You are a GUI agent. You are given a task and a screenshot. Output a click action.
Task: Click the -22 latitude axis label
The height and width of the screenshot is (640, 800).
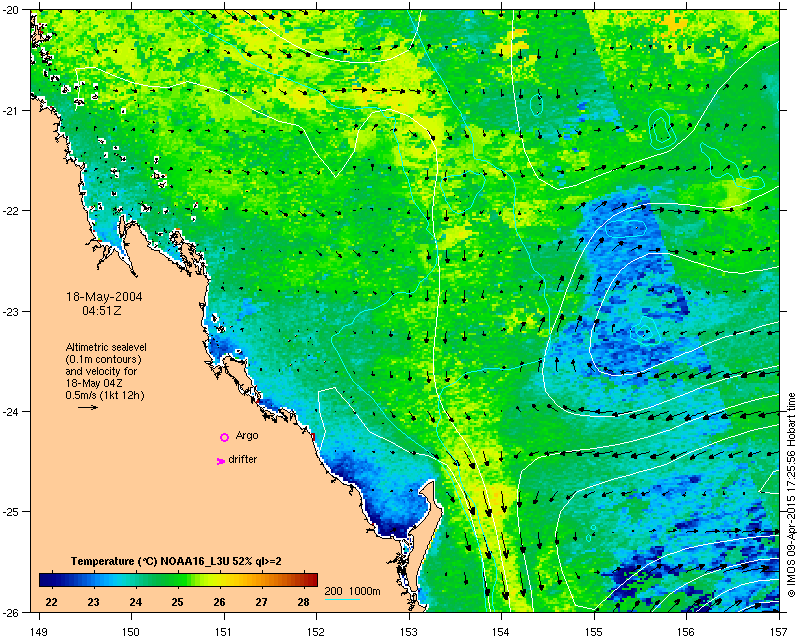11,211
